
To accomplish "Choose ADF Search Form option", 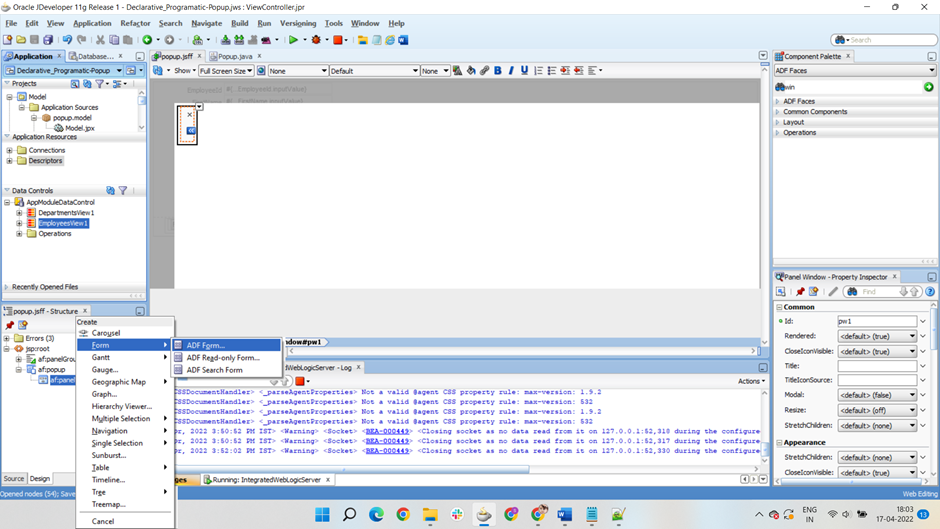I will pyautogui.click(x=227, y=370).
